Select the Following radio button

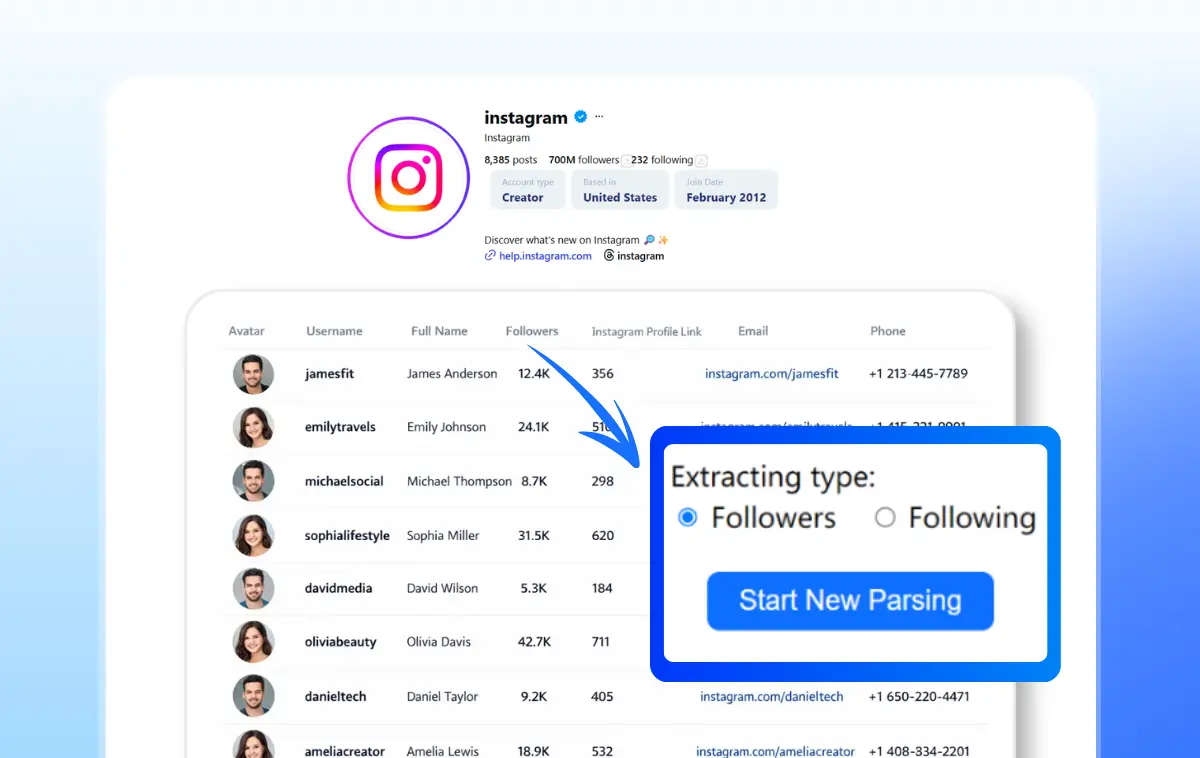[x=884, y=518]
